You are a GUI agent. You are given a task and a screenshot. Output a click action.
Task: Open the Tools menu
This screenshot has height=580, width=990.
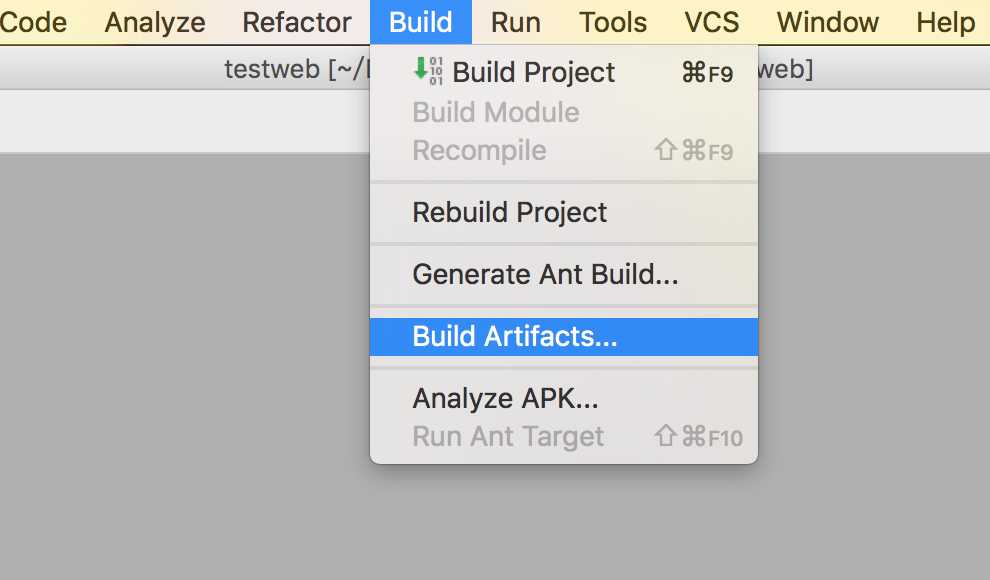(613, 22)
